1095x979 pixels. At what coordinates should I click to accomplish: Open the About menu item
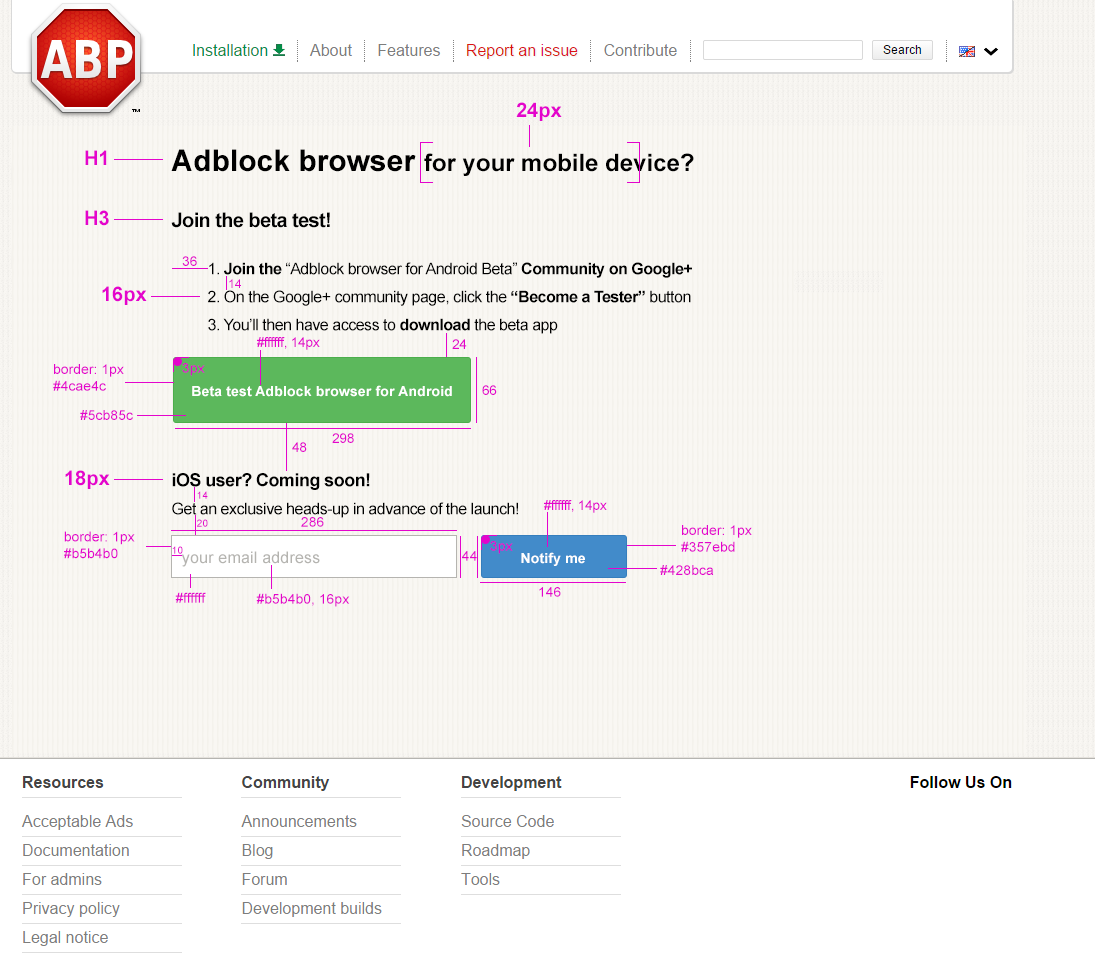[x=331, y=50]
